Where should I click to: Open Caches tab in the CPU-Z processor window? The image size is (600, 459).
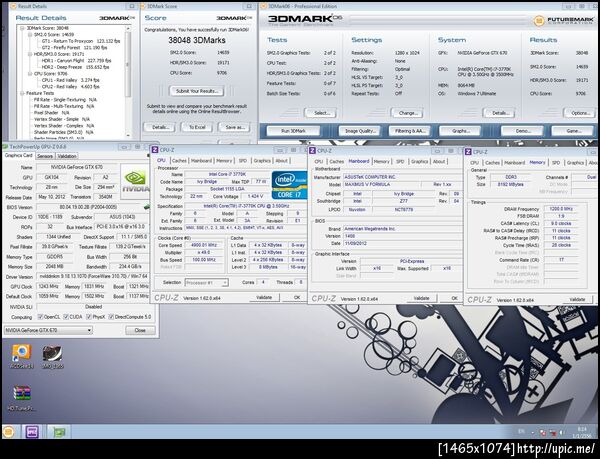pos(179,161)
